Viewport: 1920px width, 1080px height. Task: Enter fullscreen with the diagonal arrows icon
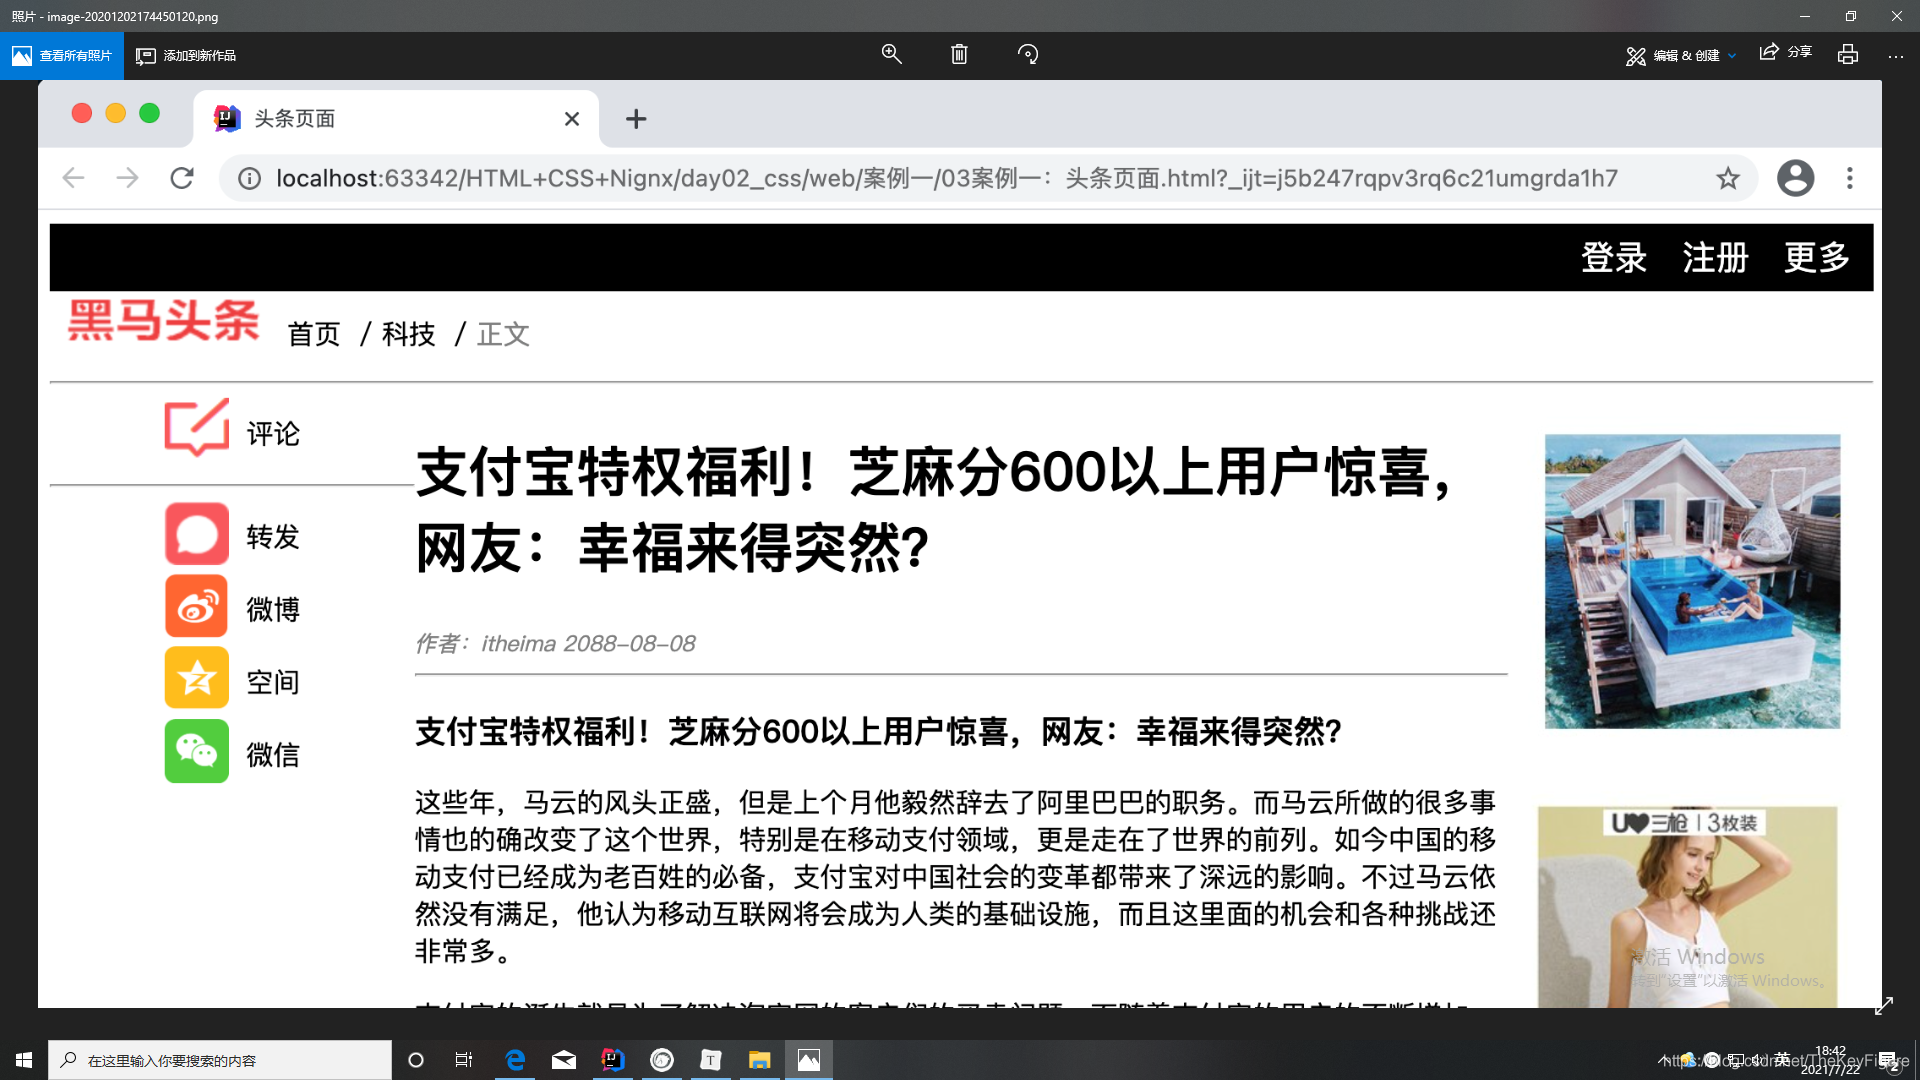click(x=1884, y=1006)
